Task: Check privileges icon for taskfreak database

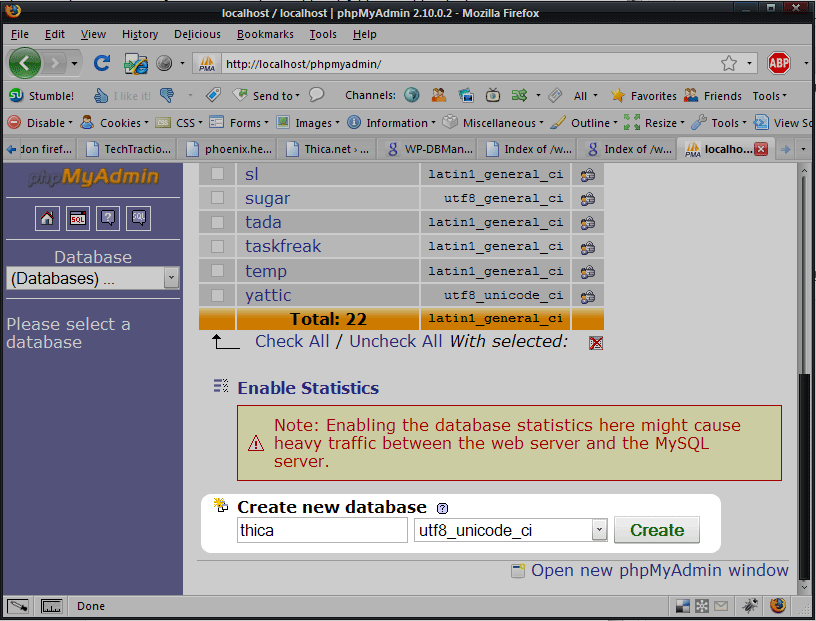Action: pyautogui.click(x=588, y=247)
